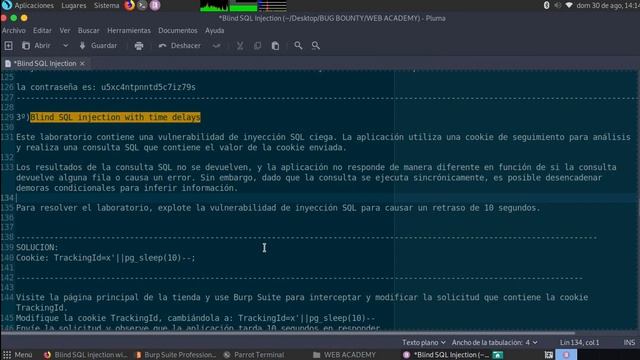Create a new document with the toolbar icon

click(8, 46)
